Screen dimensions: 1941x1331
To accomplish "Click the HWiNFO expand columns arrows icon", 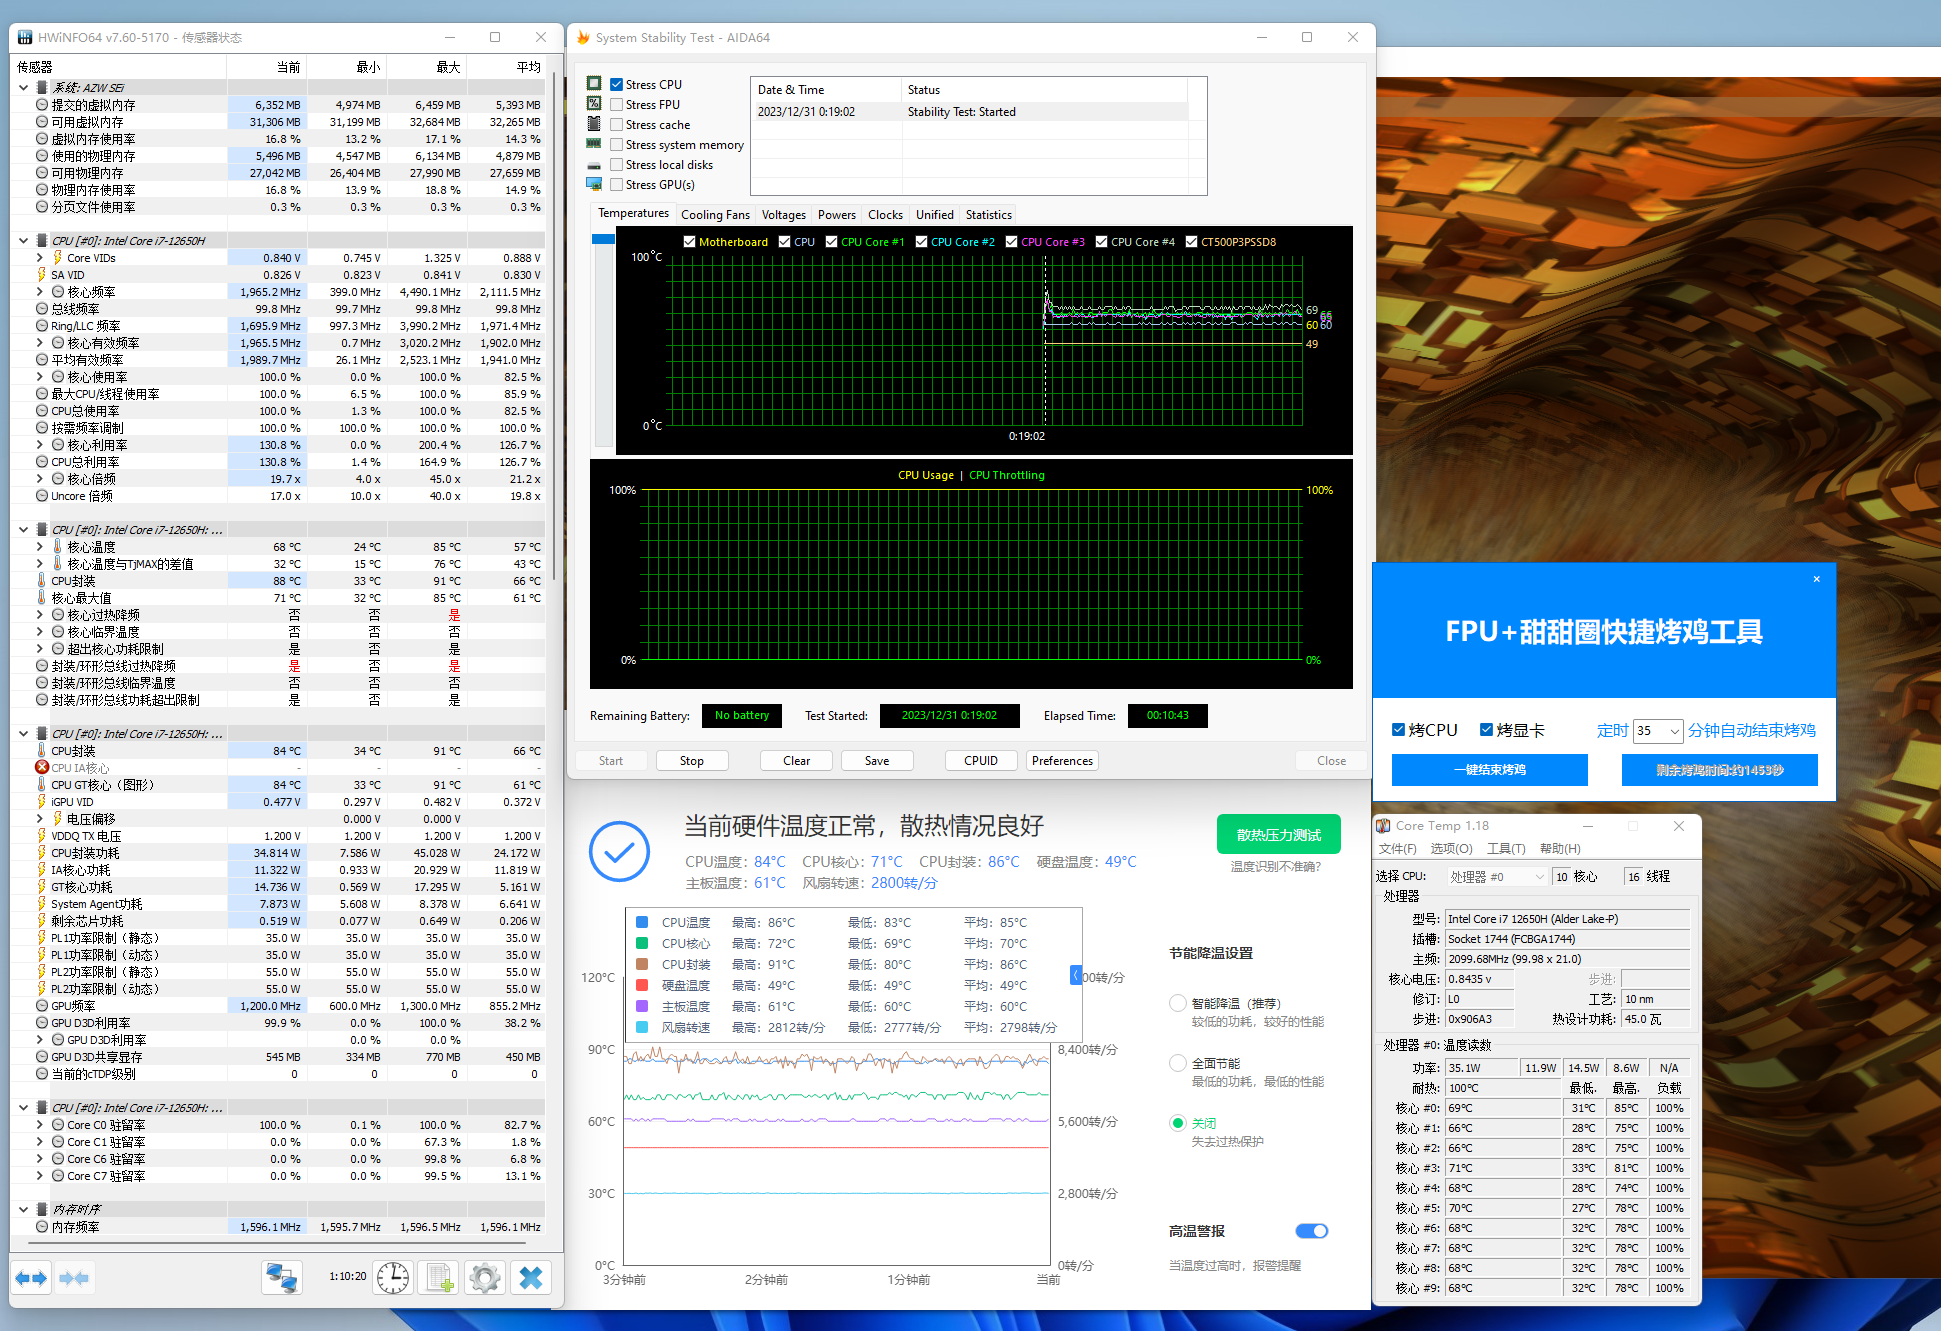I will pyautogui.click(x=31, y=1278).
